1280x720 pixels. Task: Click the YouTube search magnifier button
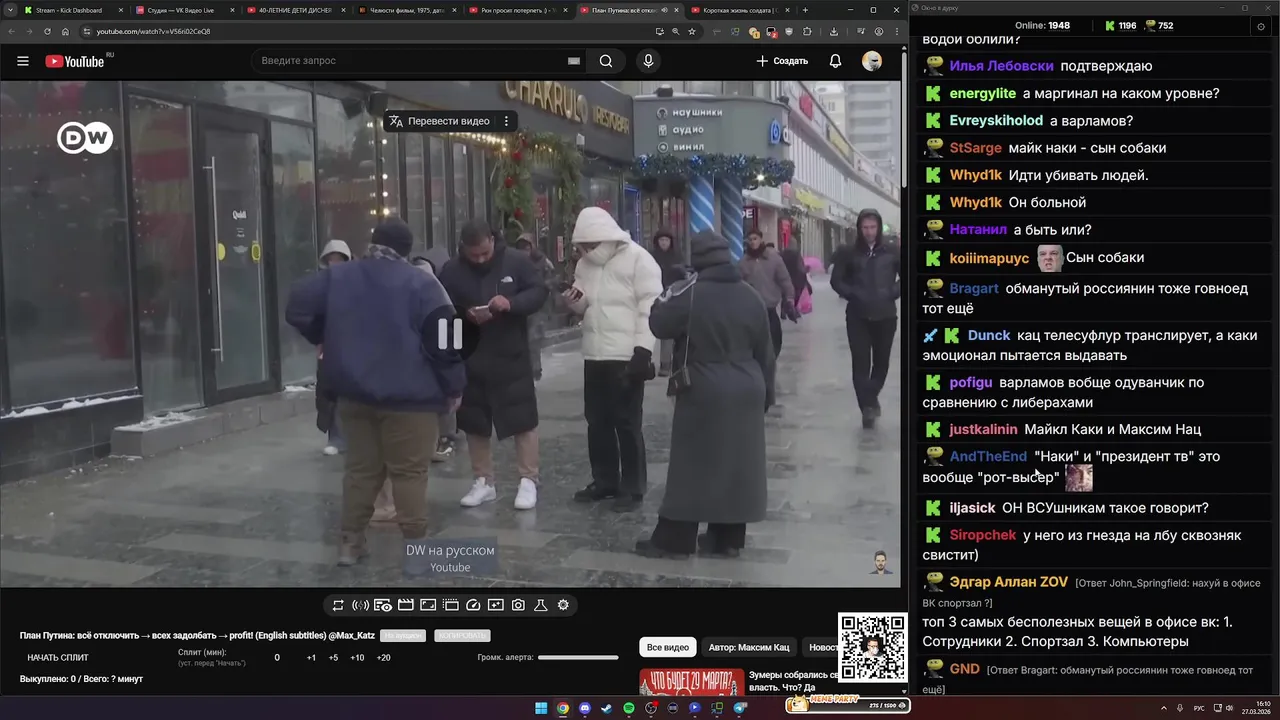click(606, 61)
